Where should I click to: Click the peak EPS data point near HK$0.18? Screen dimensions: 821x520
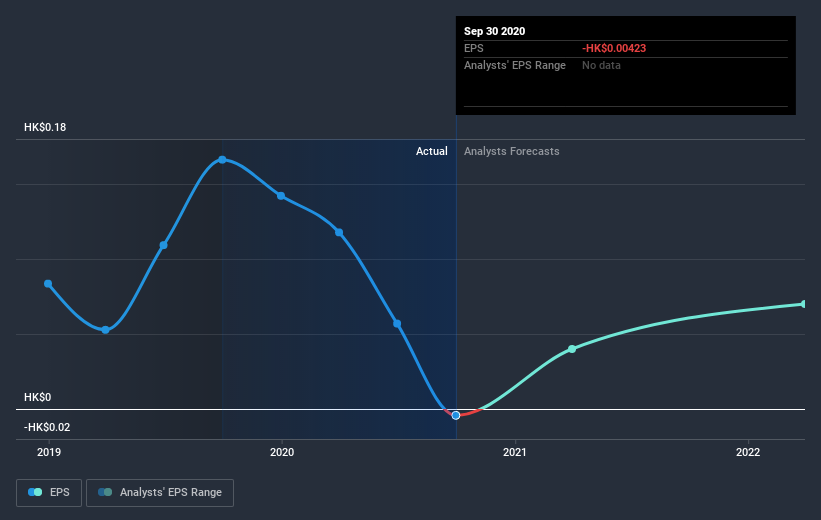click(x=223, y=160)
